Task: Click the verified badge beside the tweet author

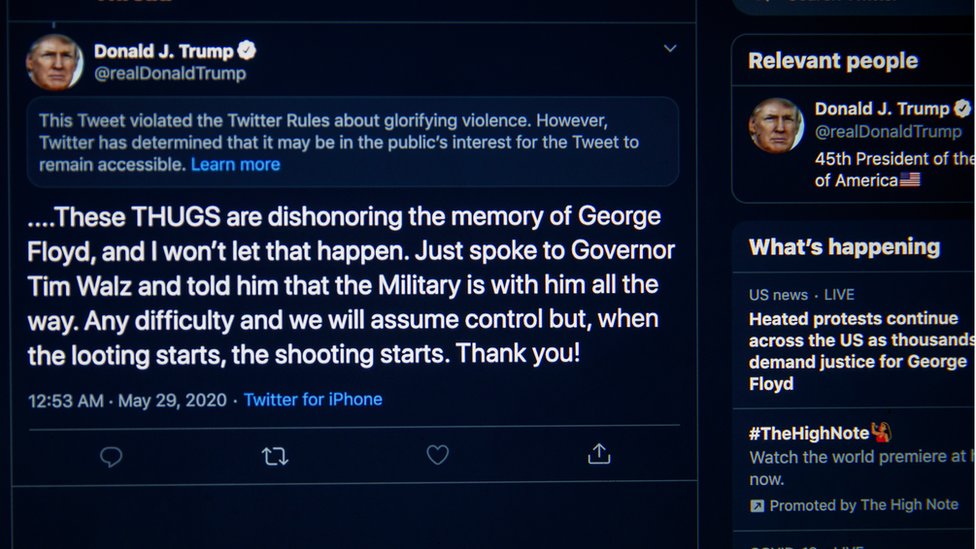Action: (247, 50)
